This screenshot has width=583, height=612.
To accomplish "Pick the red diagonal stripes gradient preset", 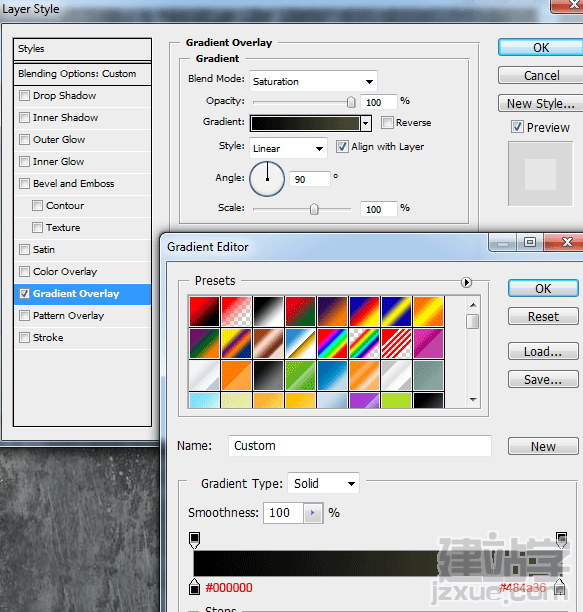I will 396,343.
